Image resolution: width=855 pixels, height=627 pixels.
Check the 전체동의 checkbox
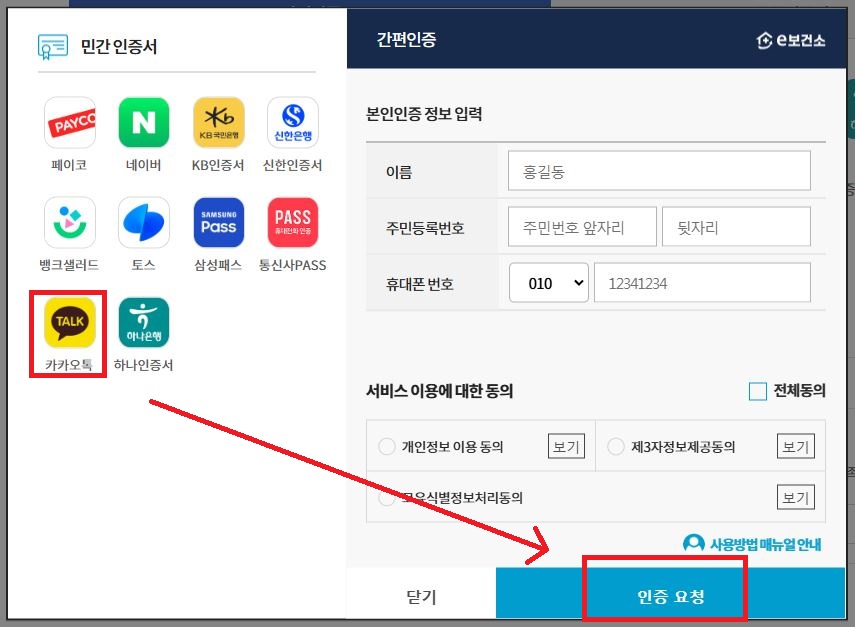(x=758, y=391)
